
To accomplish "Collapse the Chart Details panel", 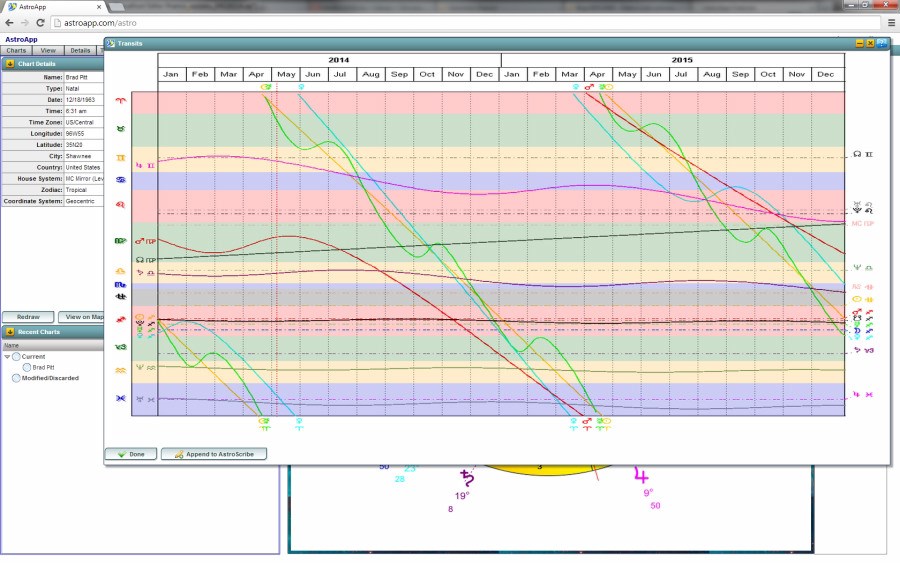I will [9, 63].
